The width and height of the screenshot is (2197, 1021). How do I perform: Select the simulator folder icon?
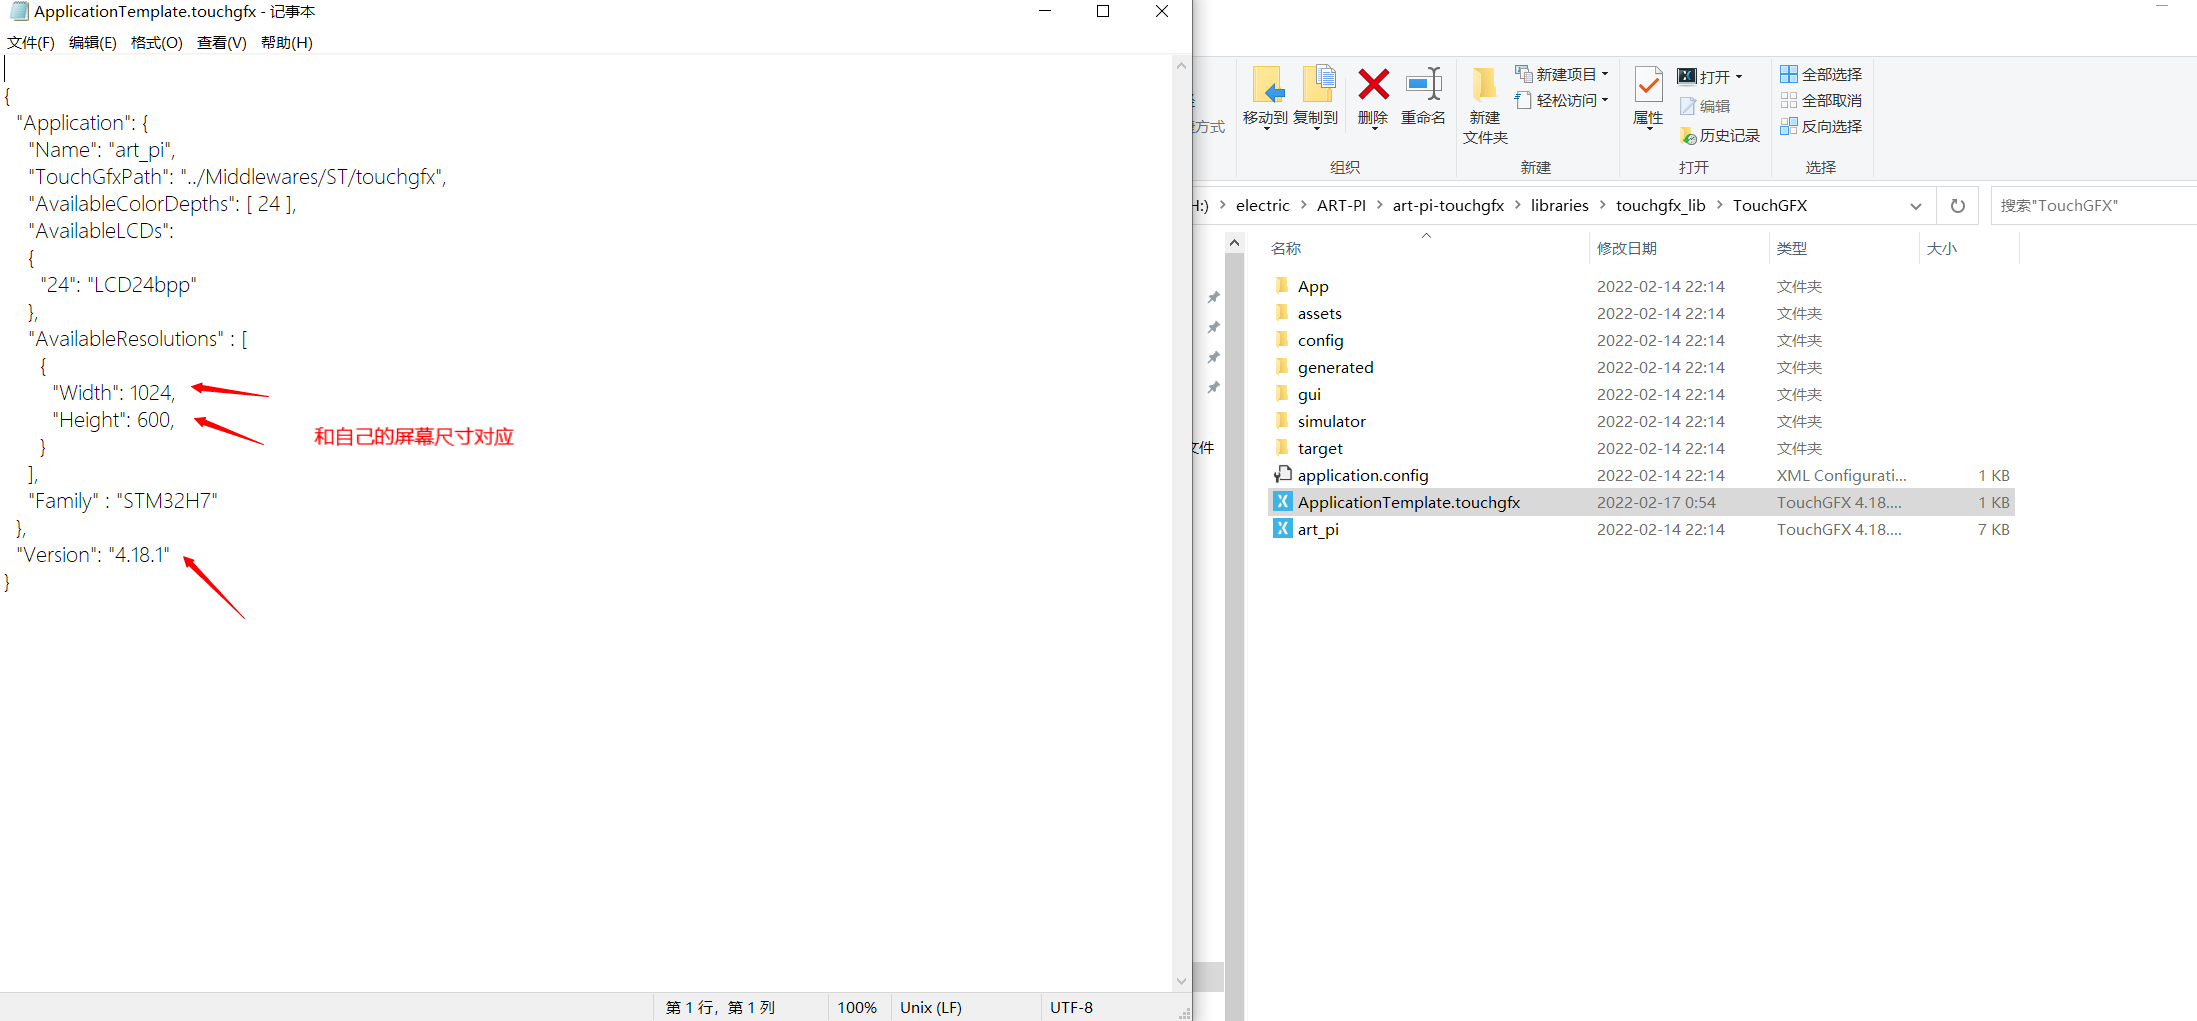(x=1282, y=421)
